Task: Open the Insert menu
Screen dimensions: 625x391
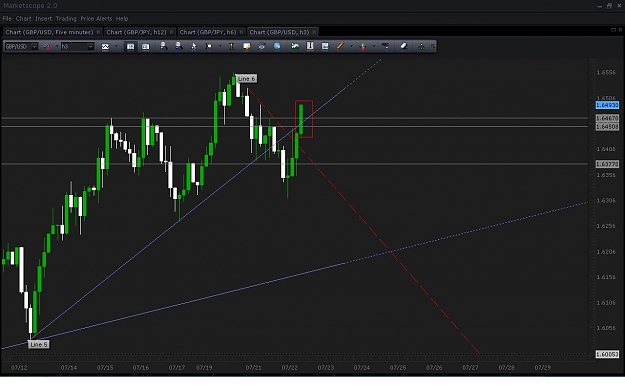Action: tap(43, 19)
